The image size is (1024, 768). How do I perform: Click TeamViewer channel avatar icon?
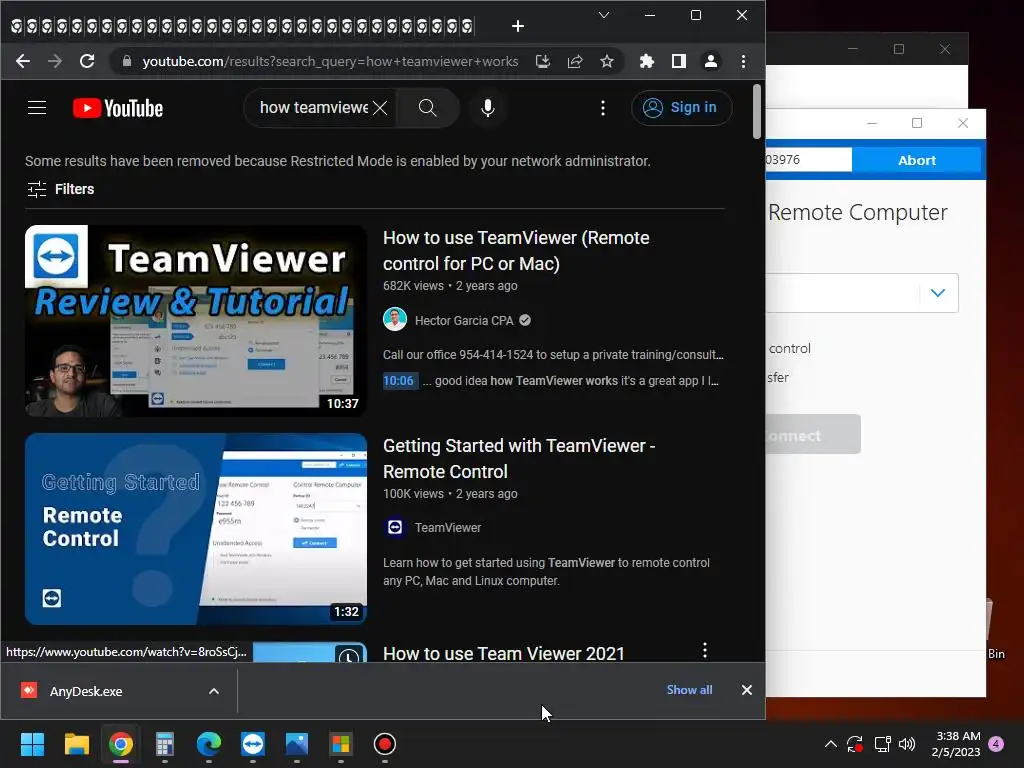(395, 527)
